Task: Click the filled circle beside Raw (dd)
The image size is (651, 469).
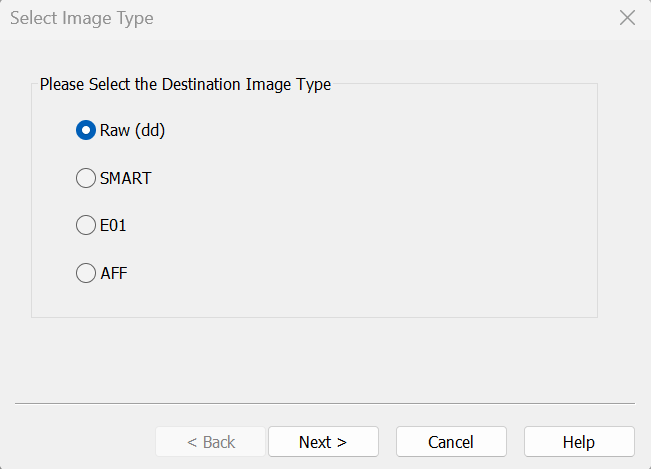Action: 86,130
